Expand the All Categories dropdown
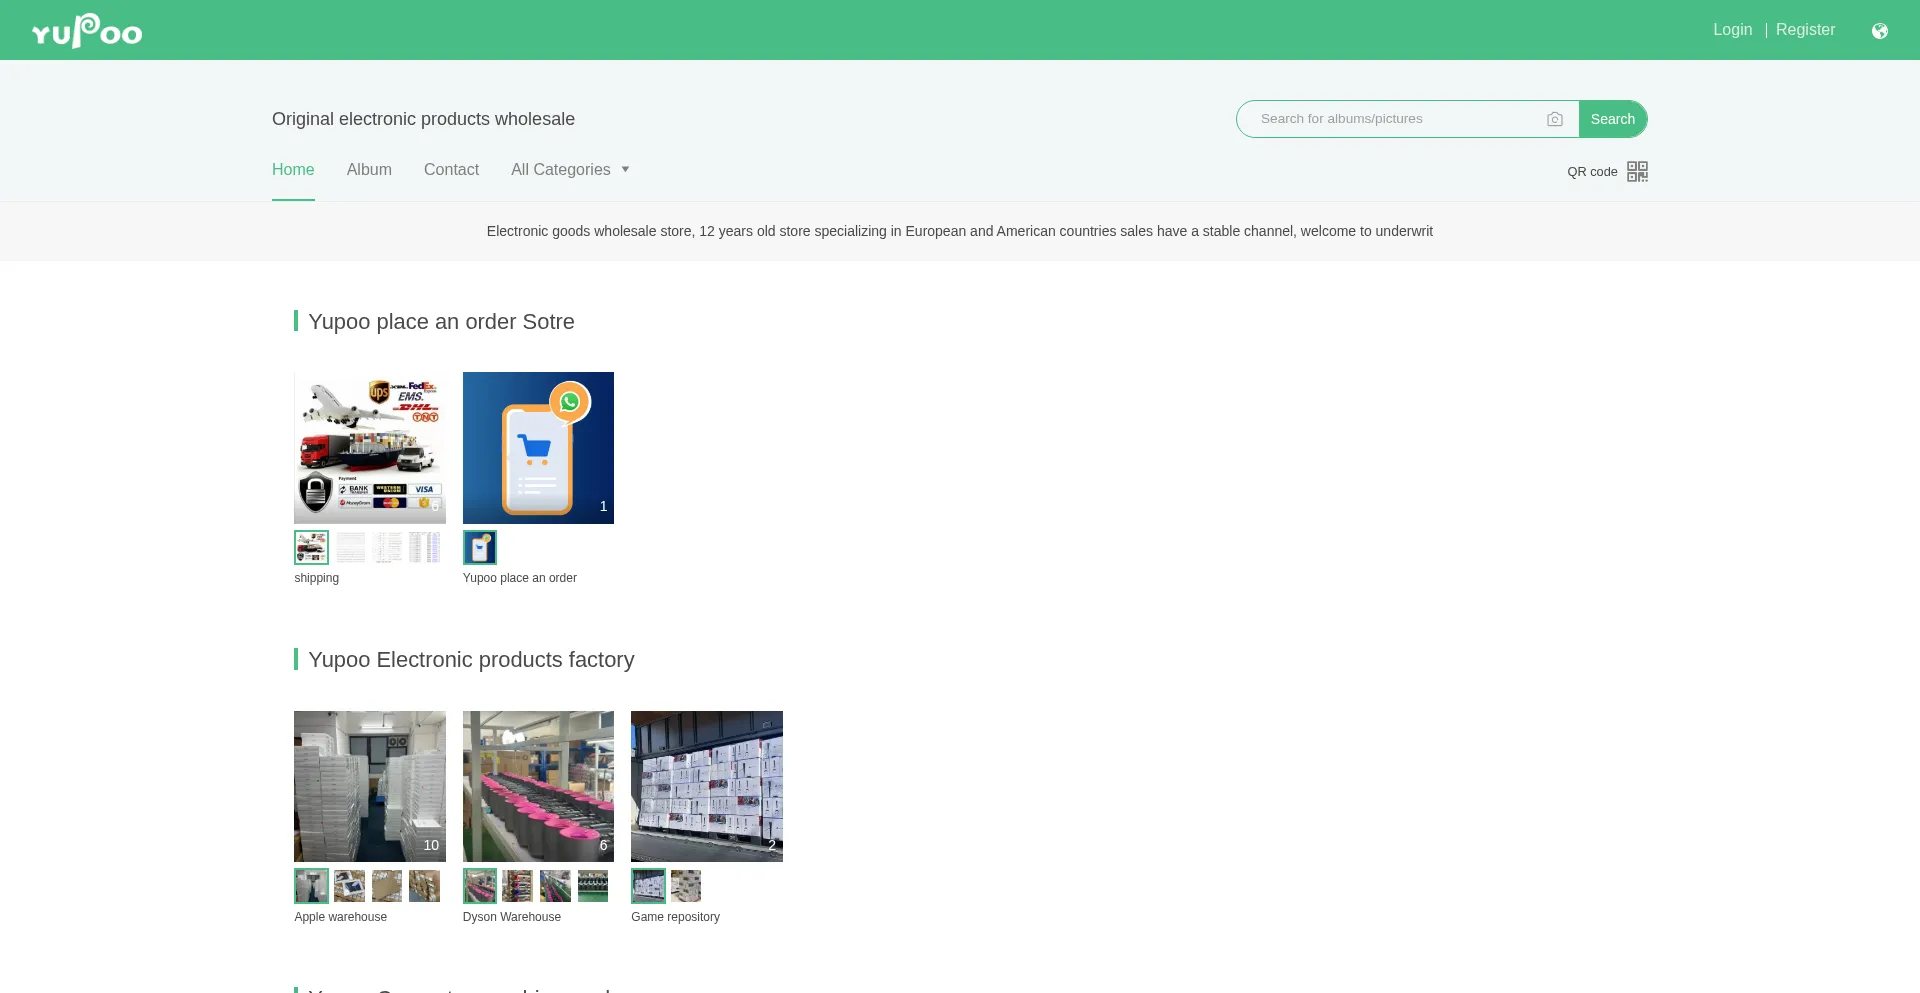Screen dimensions: 1920x993 tap(570, 170)
